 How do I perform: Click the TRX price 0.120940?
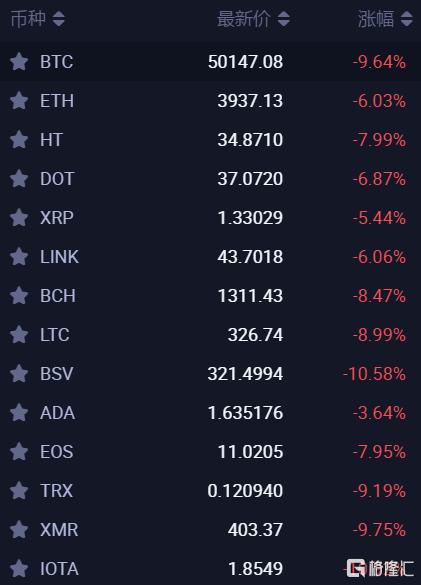click(x=245, y=491)
